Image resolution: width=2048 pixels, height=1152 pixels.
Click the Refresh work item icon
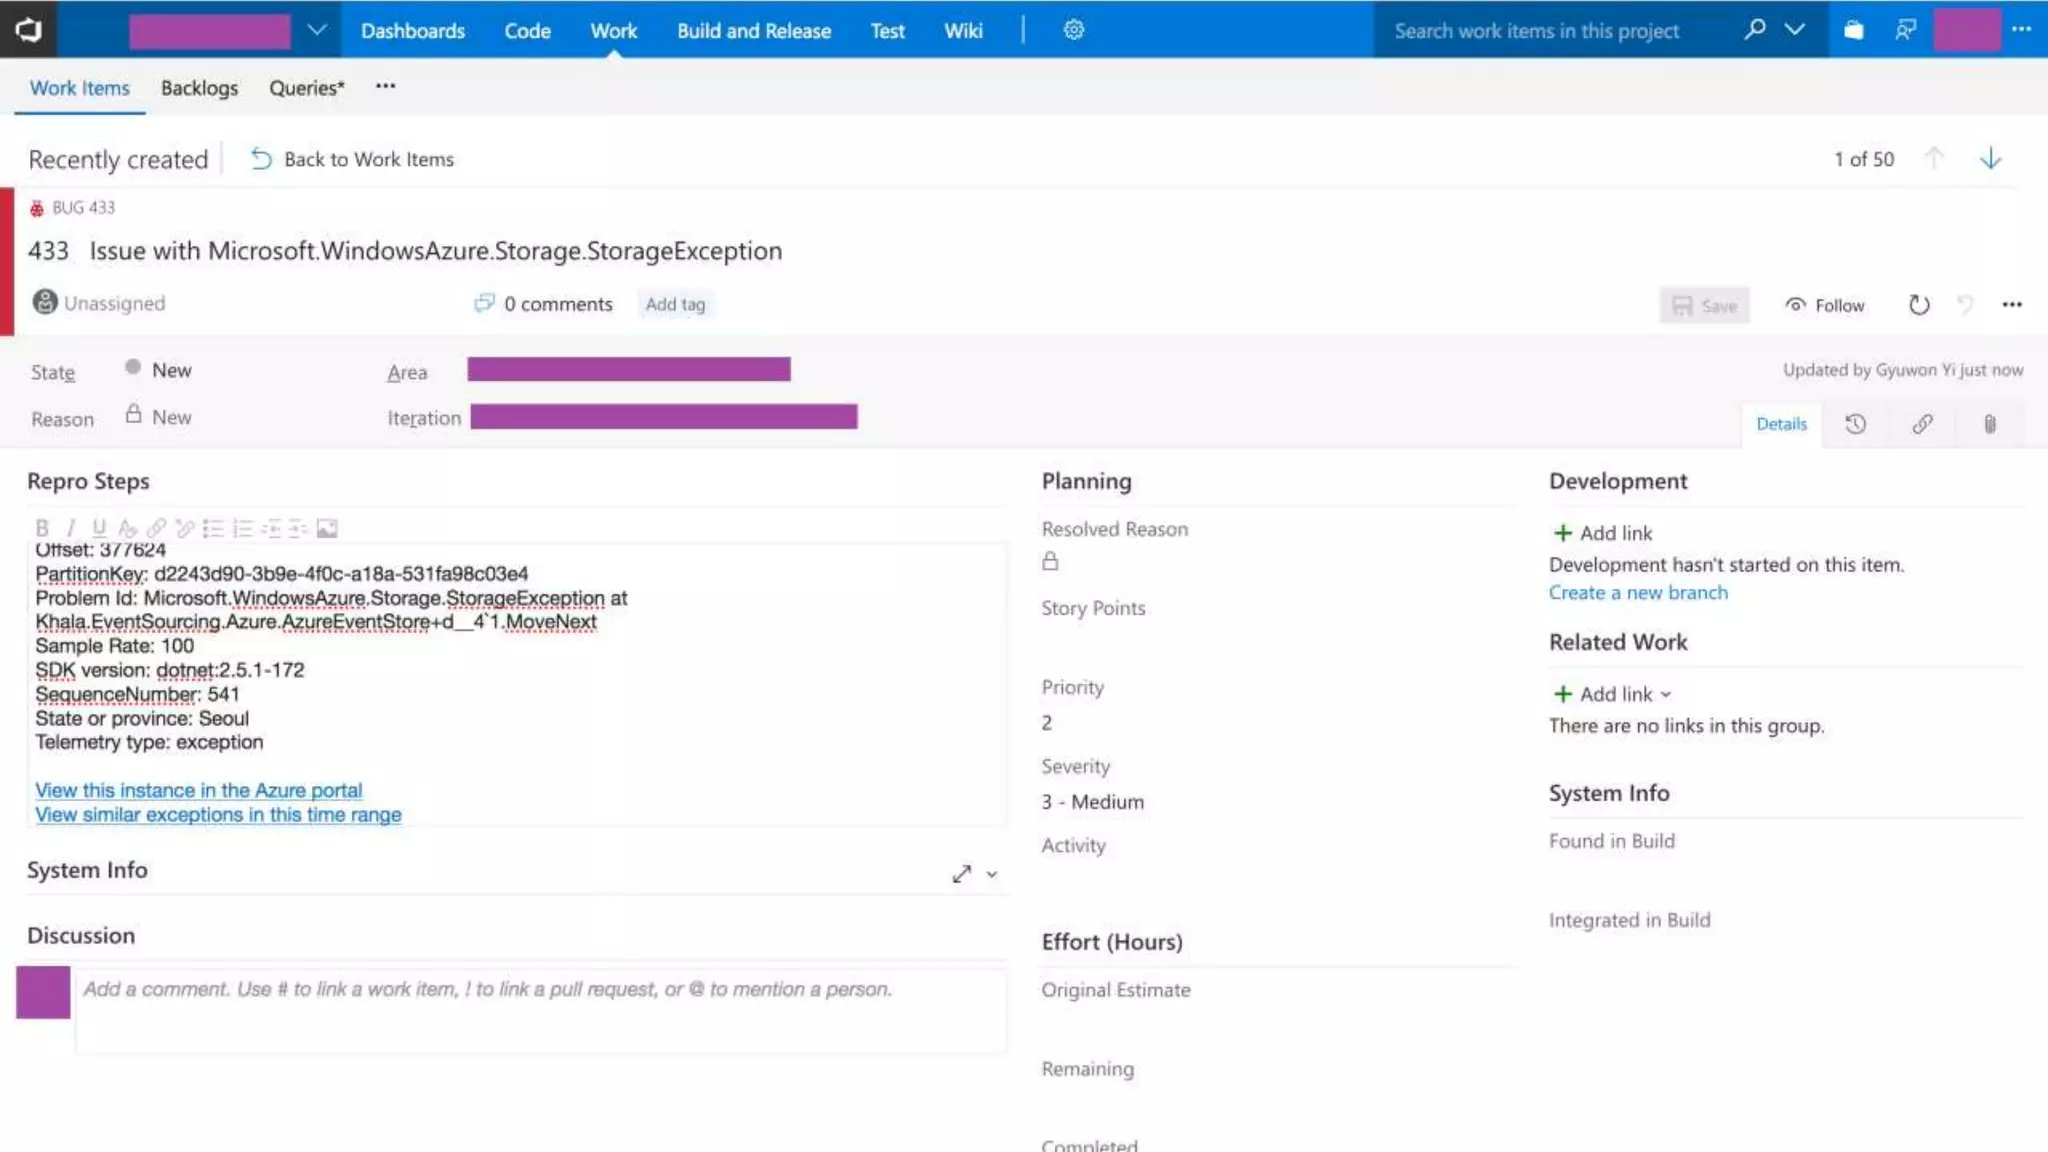coord(1918,305)
